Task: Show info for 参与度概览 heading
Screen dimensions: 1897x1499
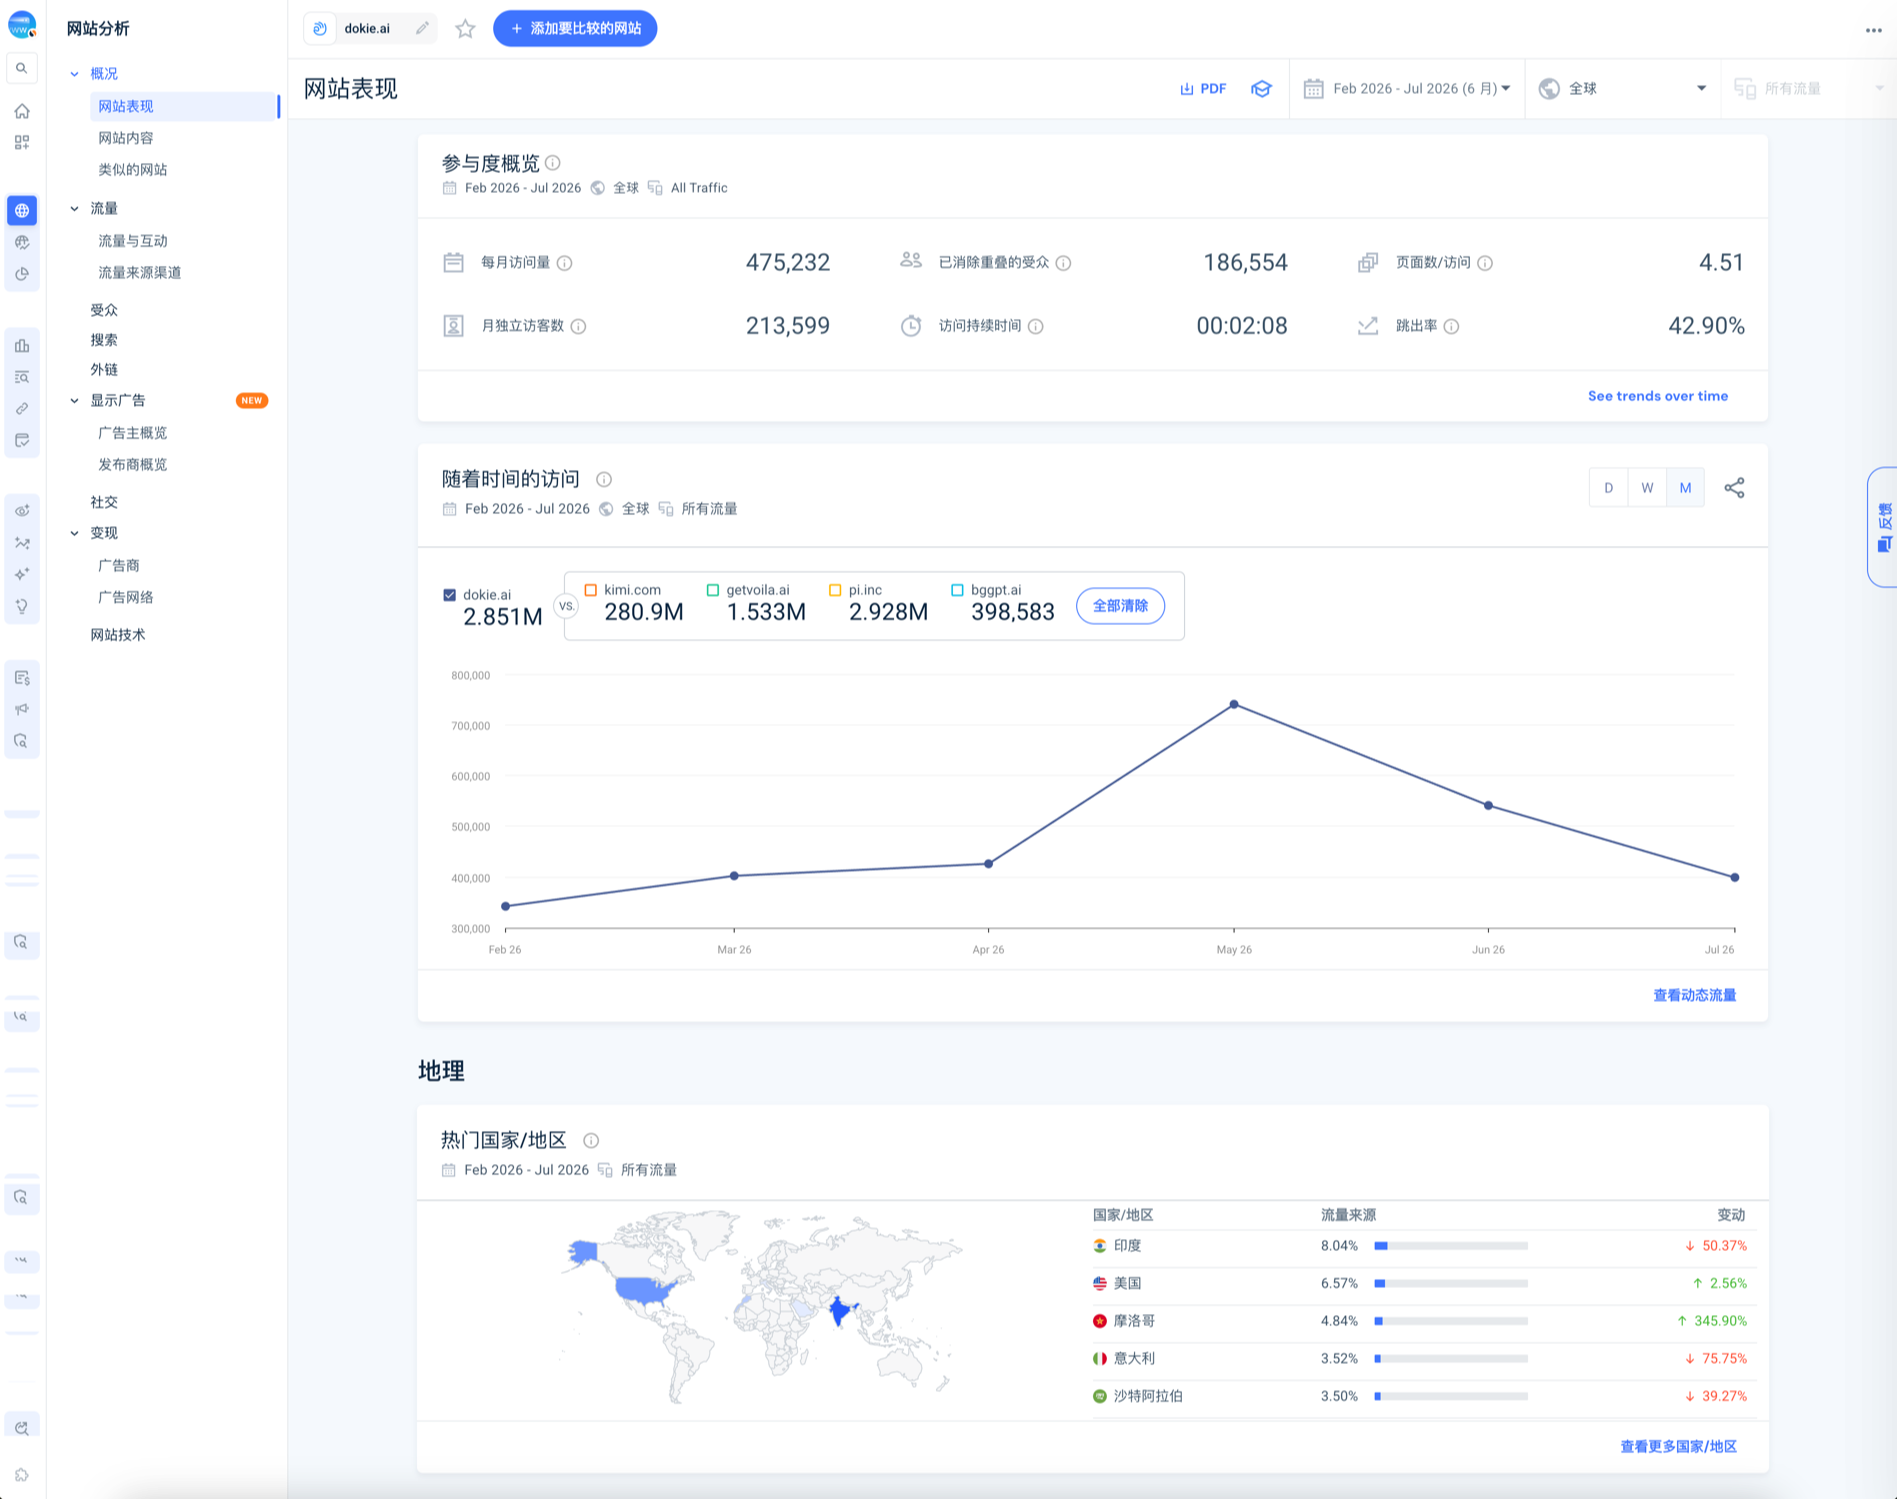Action: [553, 163]
